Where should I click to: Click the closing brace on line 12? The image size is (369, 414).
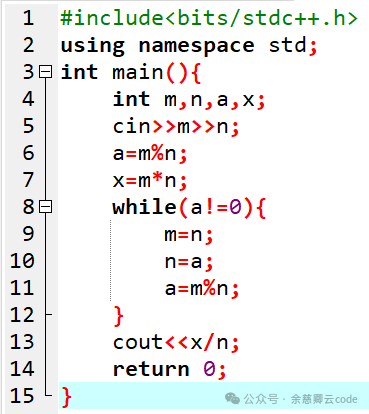119,316
